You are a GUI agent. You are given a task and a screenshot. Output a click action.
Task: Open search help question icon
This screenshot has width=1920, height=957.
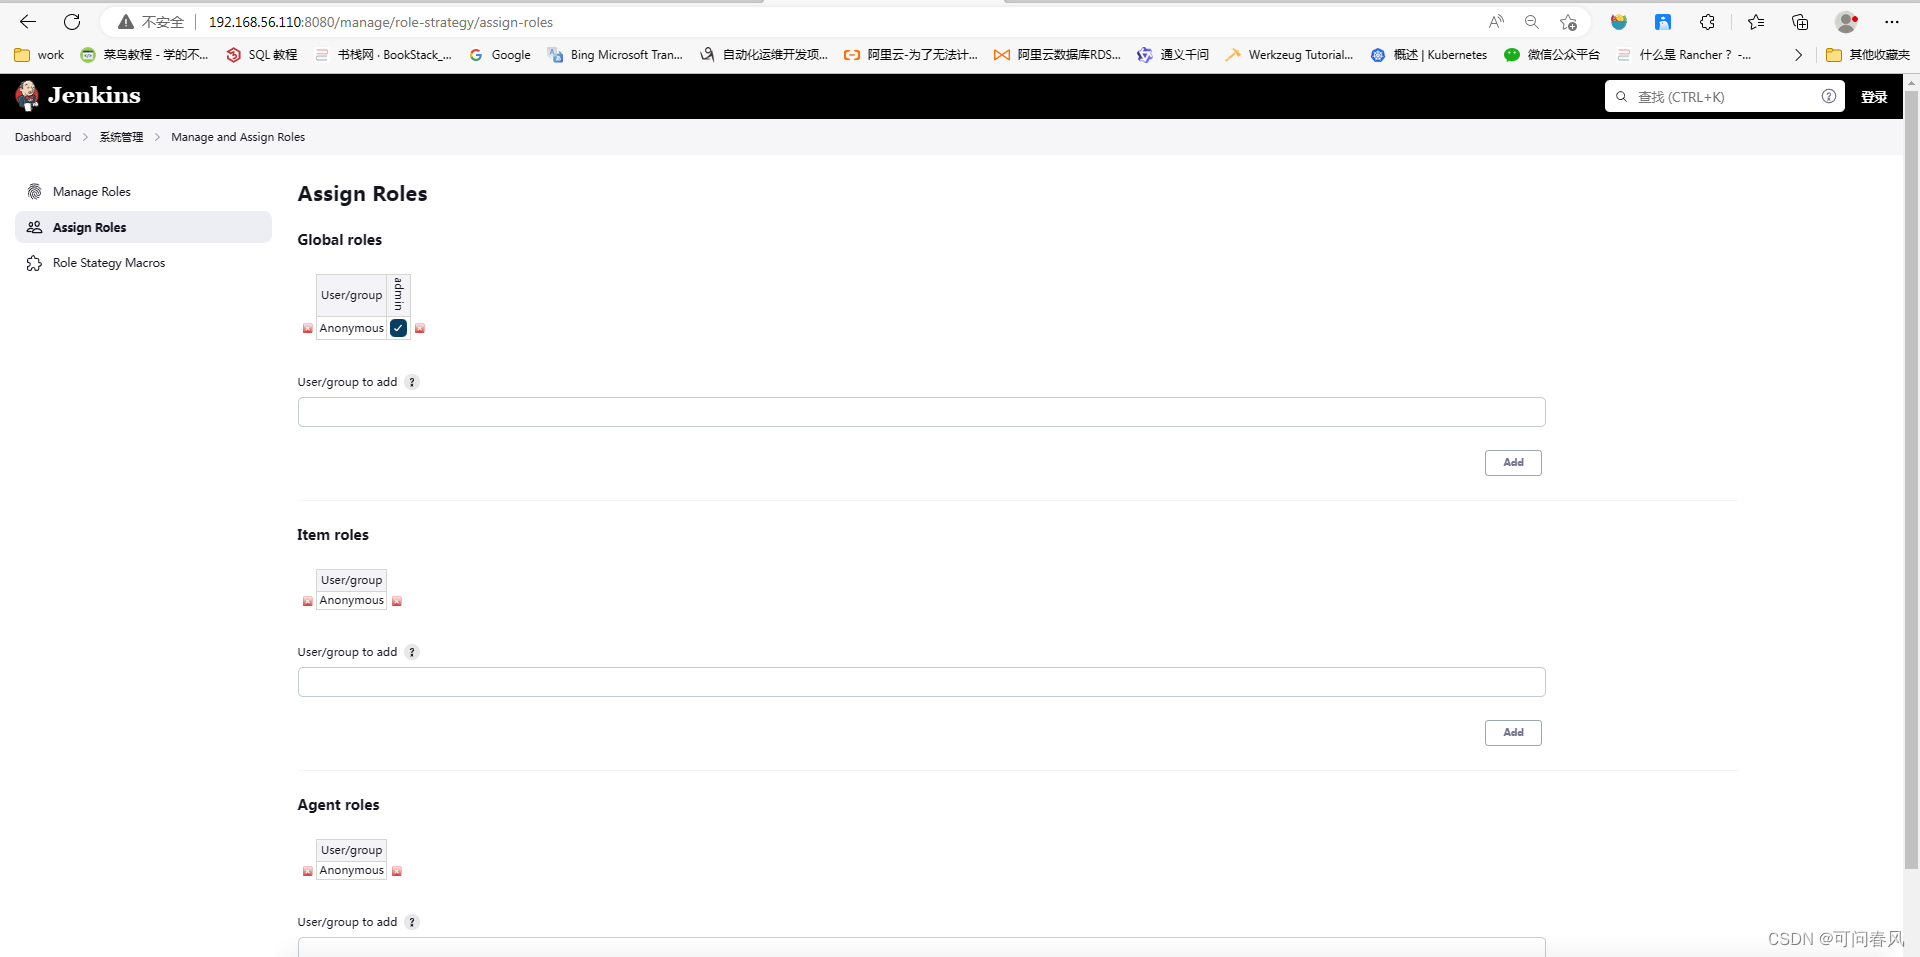(1828, 97)
